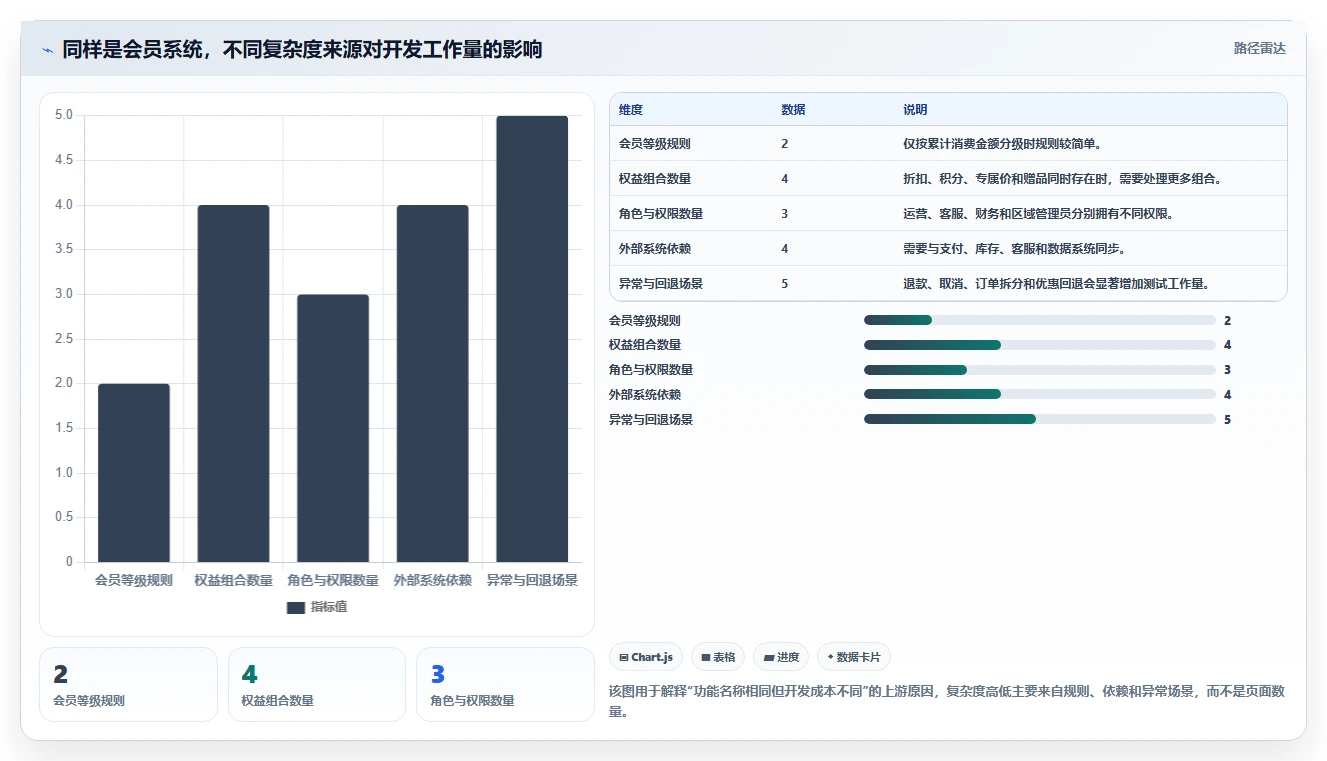Click the 外部系统依赖 bar in the chart
The height and width of the screenshot is (761, 1327).
tap(432, 384)
